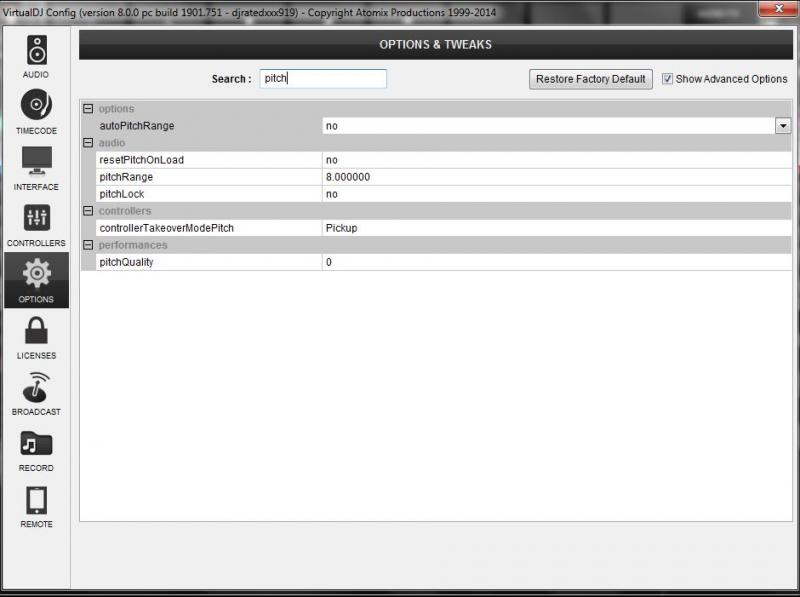Open the Controllers mixer icon
This screenshot has height=597, width=800.
[36, 218]
